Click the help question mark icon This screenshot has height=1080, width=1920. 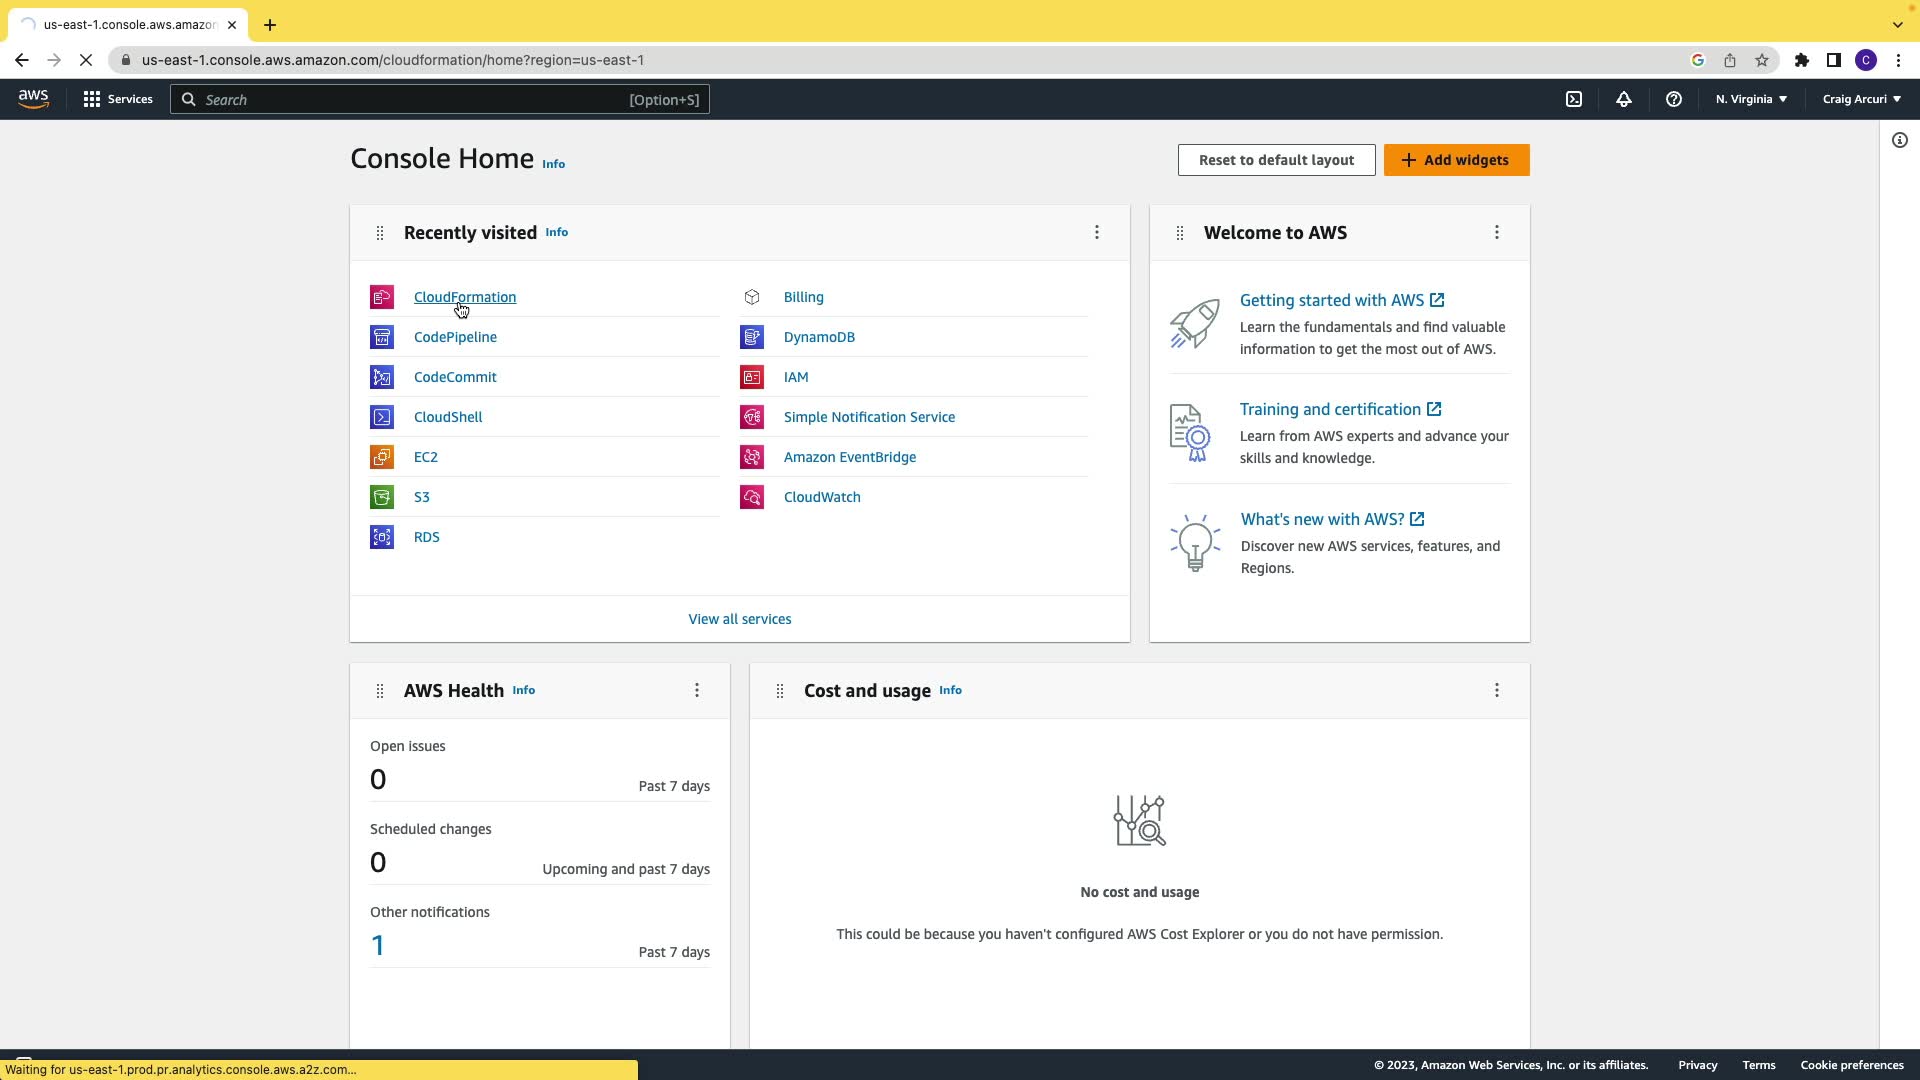1673,99
